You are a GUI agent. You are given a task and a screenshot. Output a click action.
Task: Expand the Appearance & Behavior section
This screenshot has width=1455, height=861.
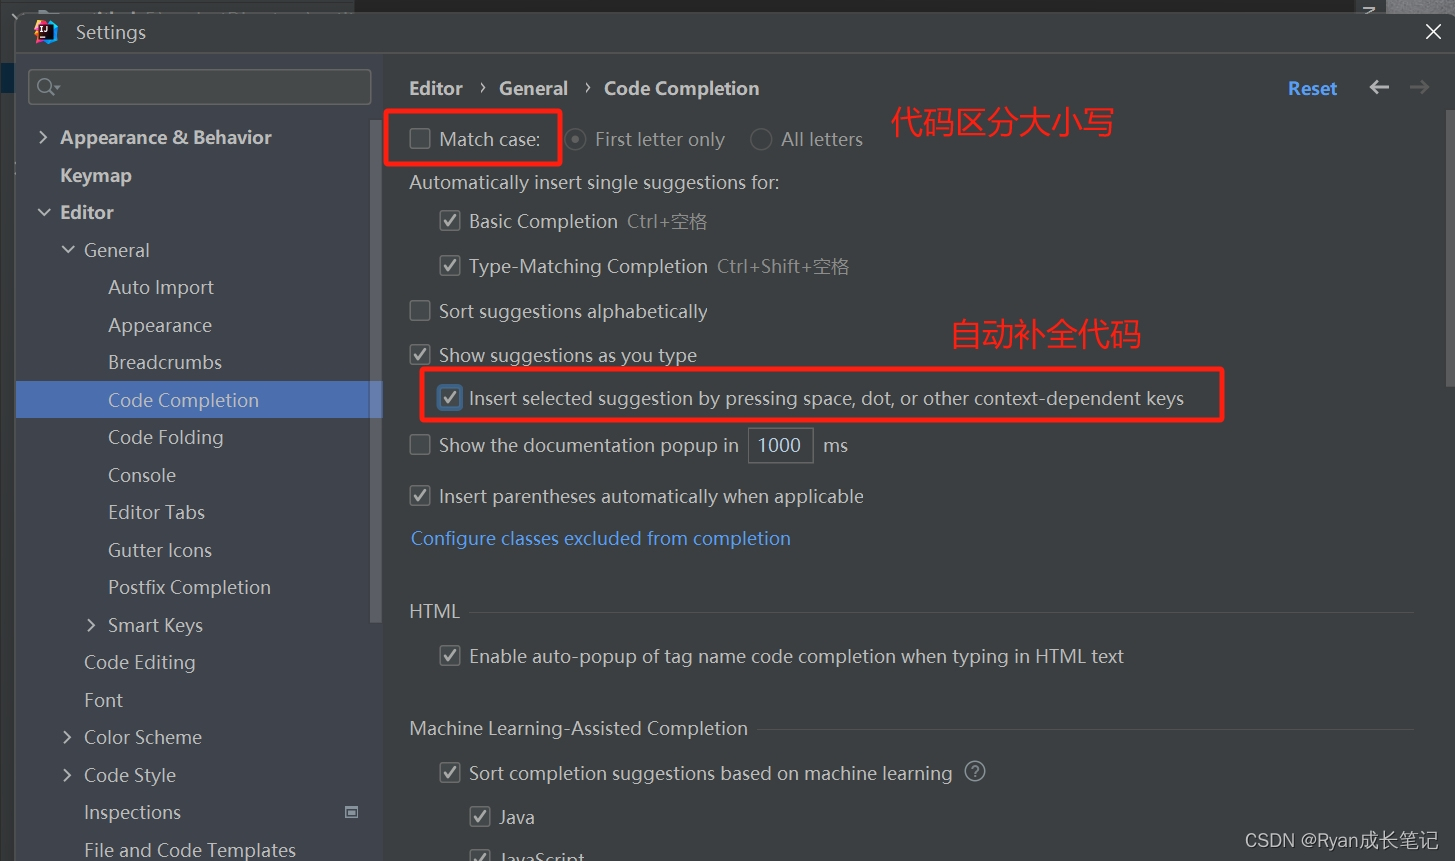pyautogui.click(x=43, y=137)
